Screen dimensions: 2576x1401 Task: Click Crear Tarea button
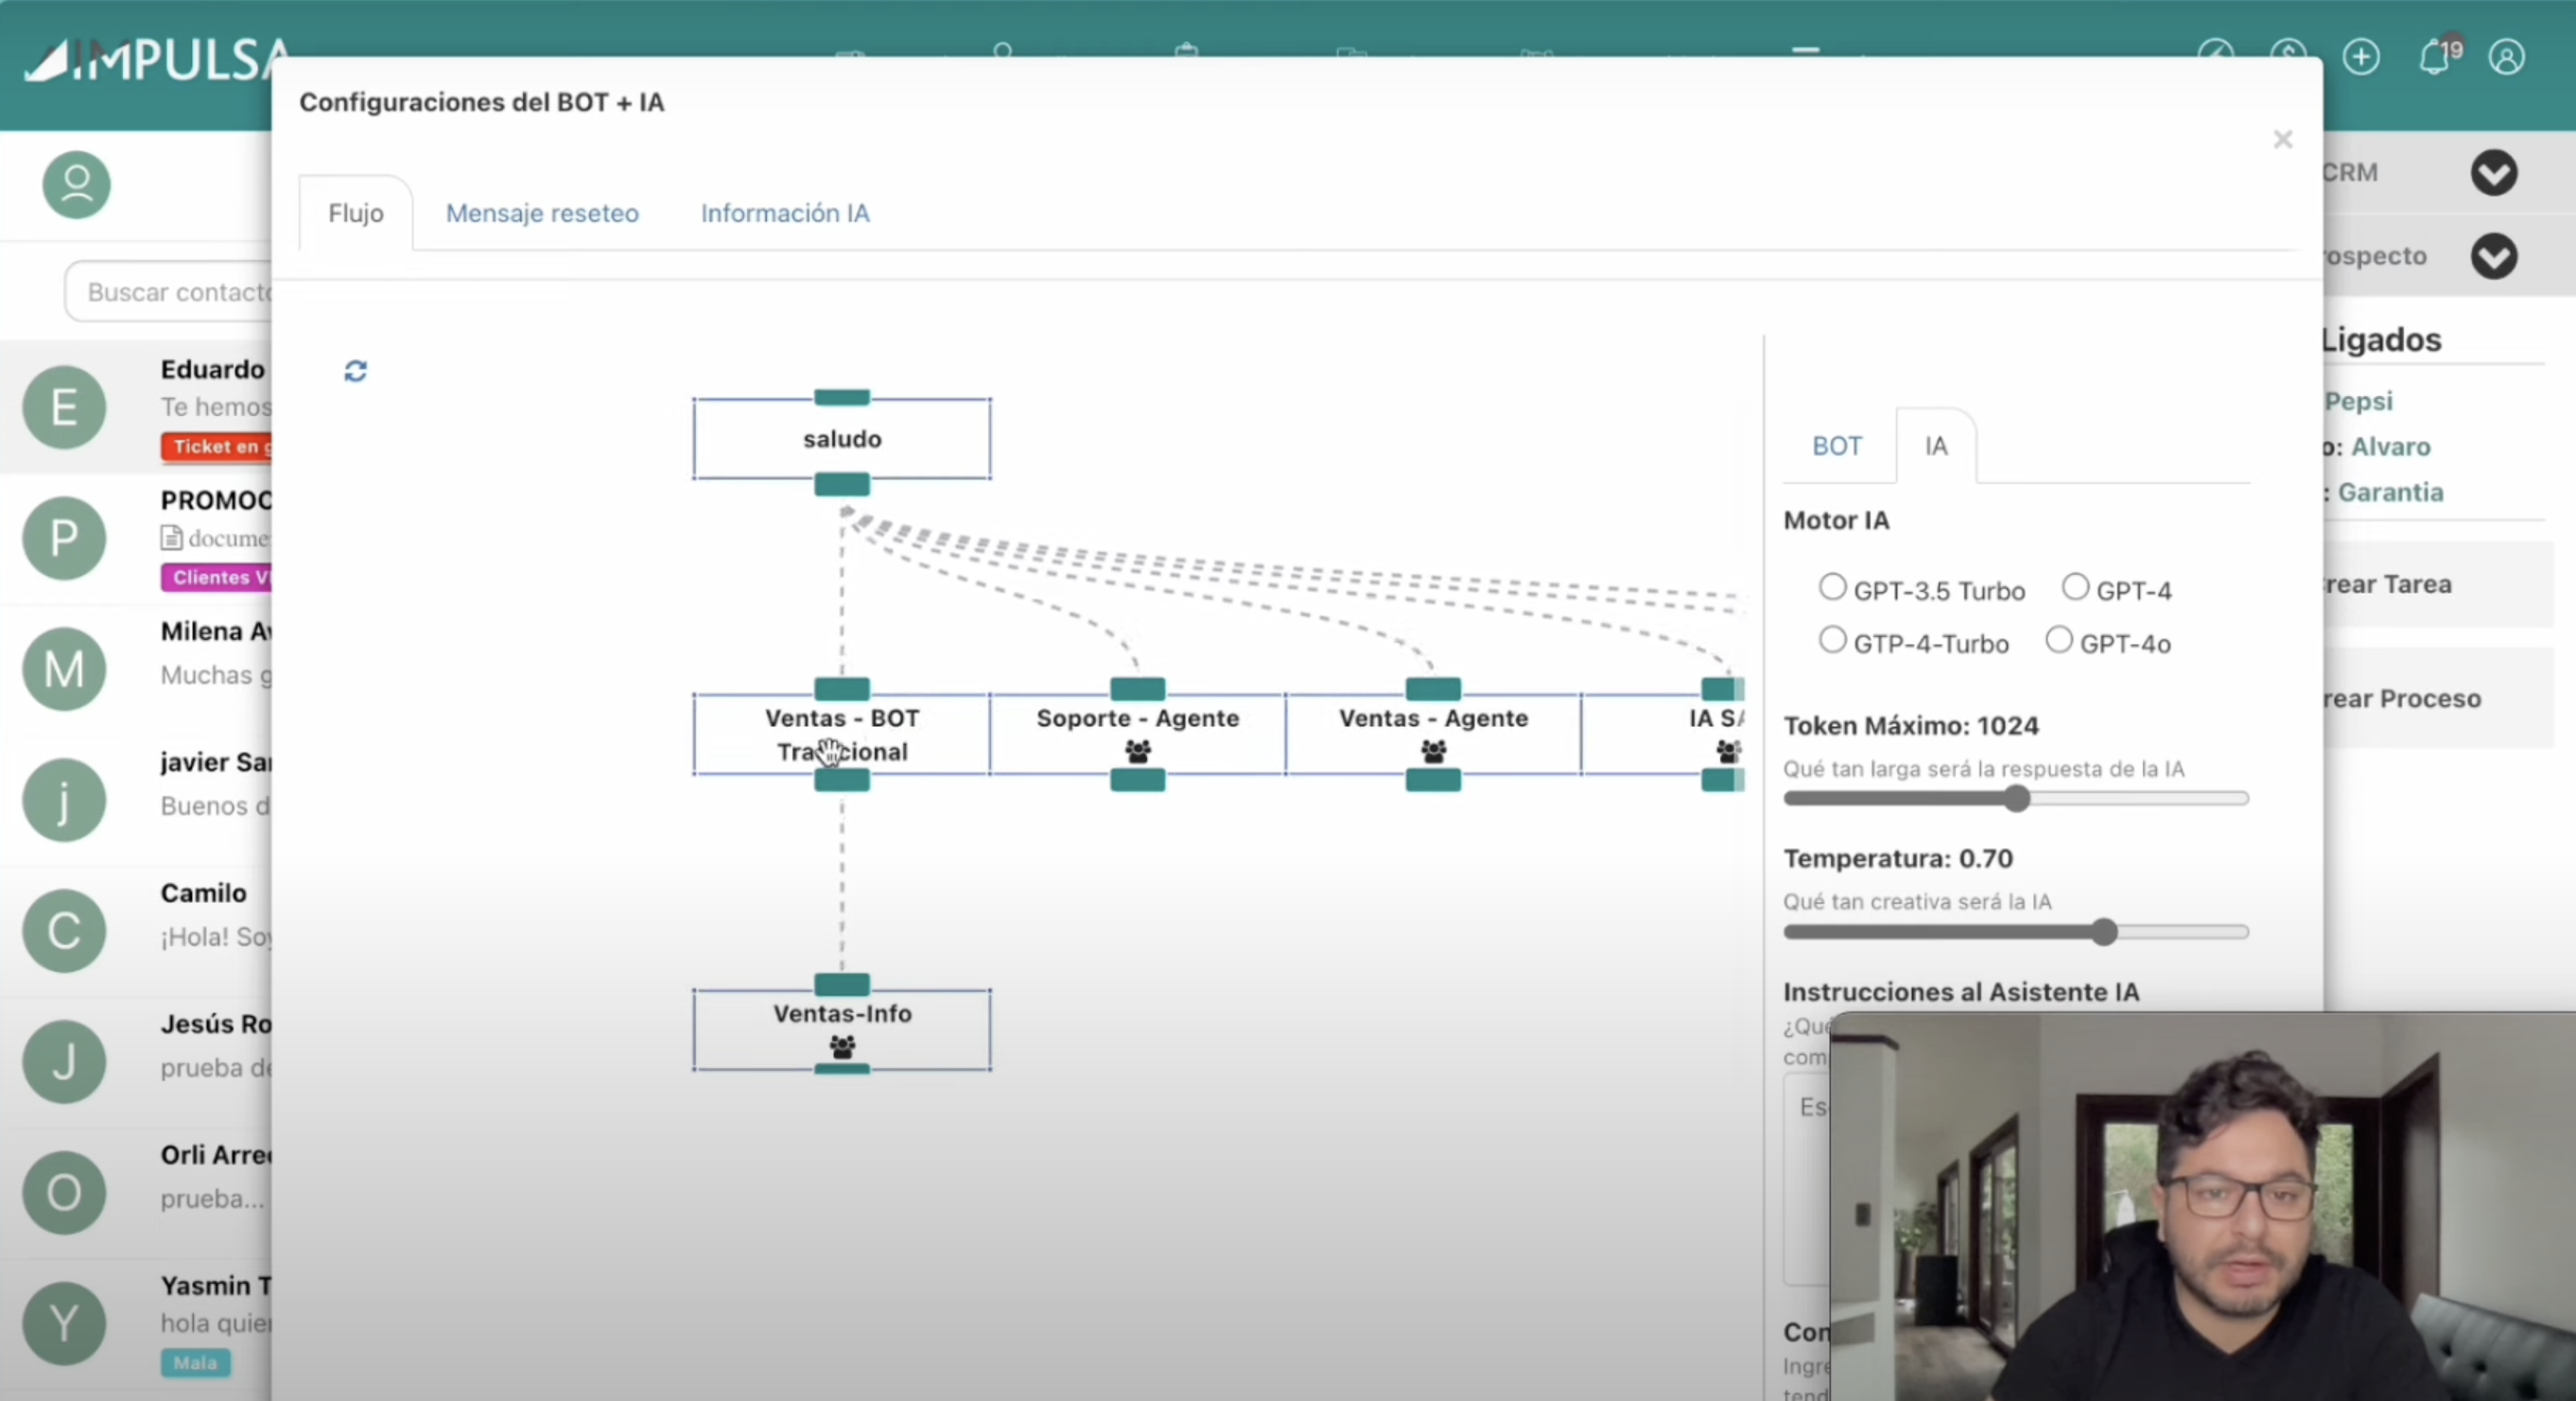tap(2438, 584)
